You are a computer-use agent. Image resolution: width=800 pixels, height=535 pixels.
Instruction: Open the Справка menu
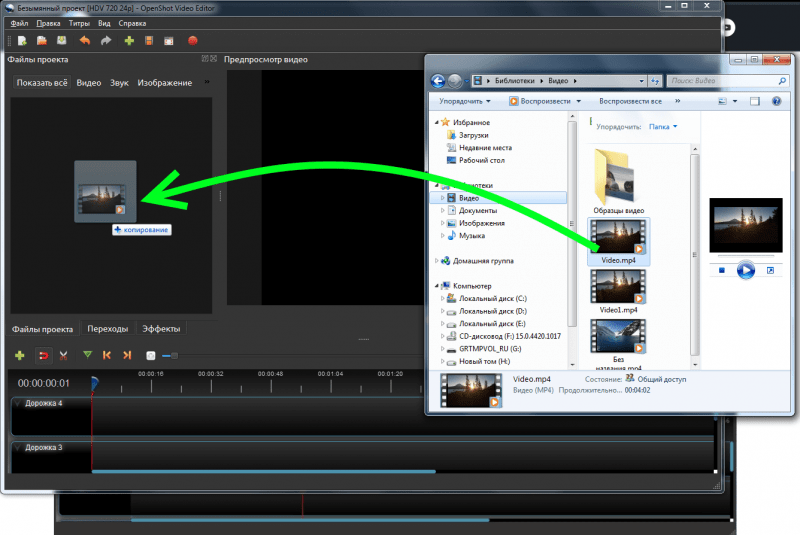coord(132,23)
